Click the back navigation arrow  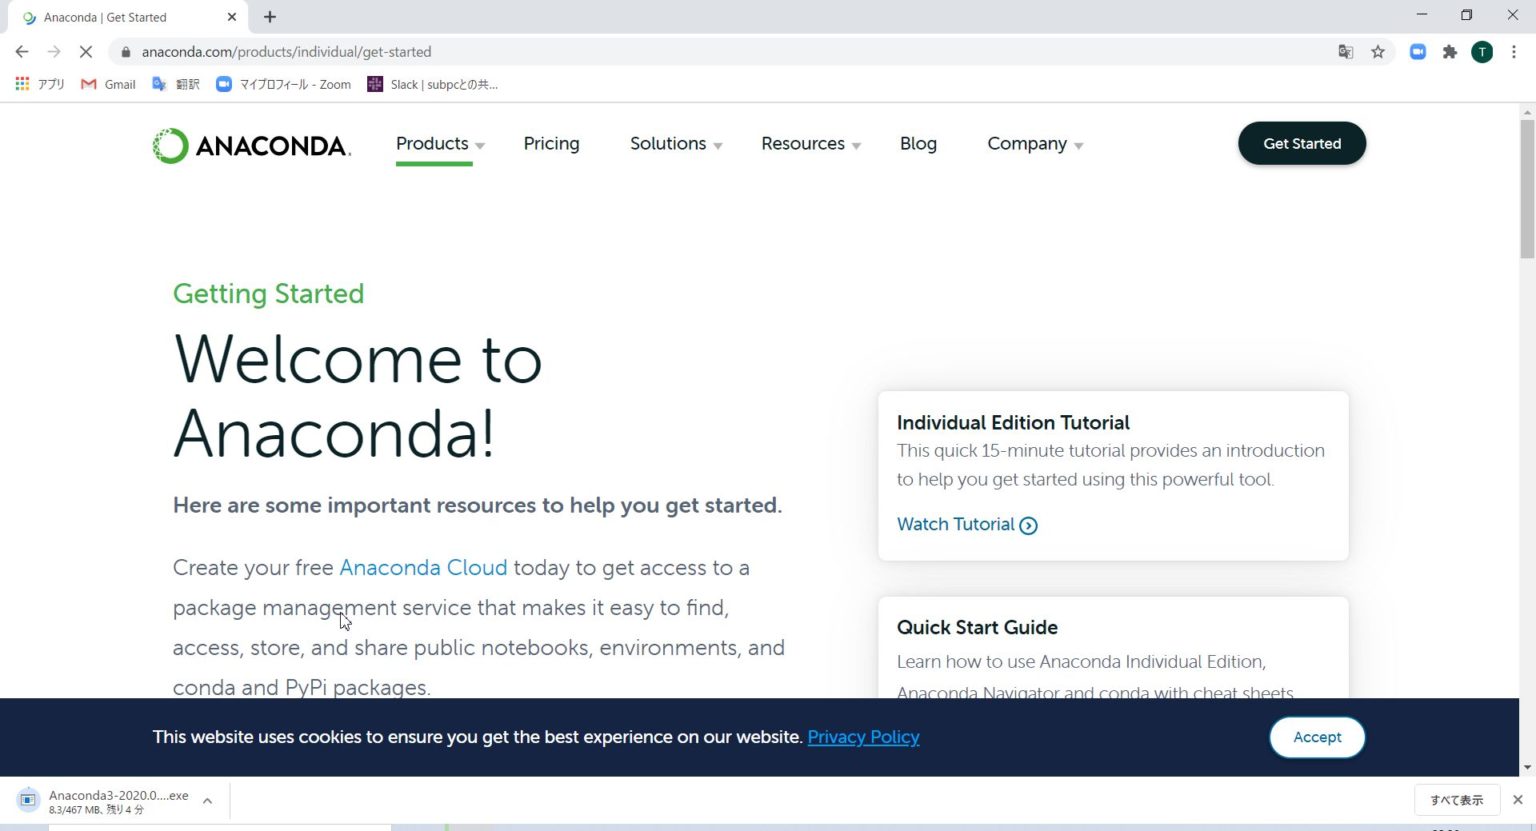coord(21,51)
